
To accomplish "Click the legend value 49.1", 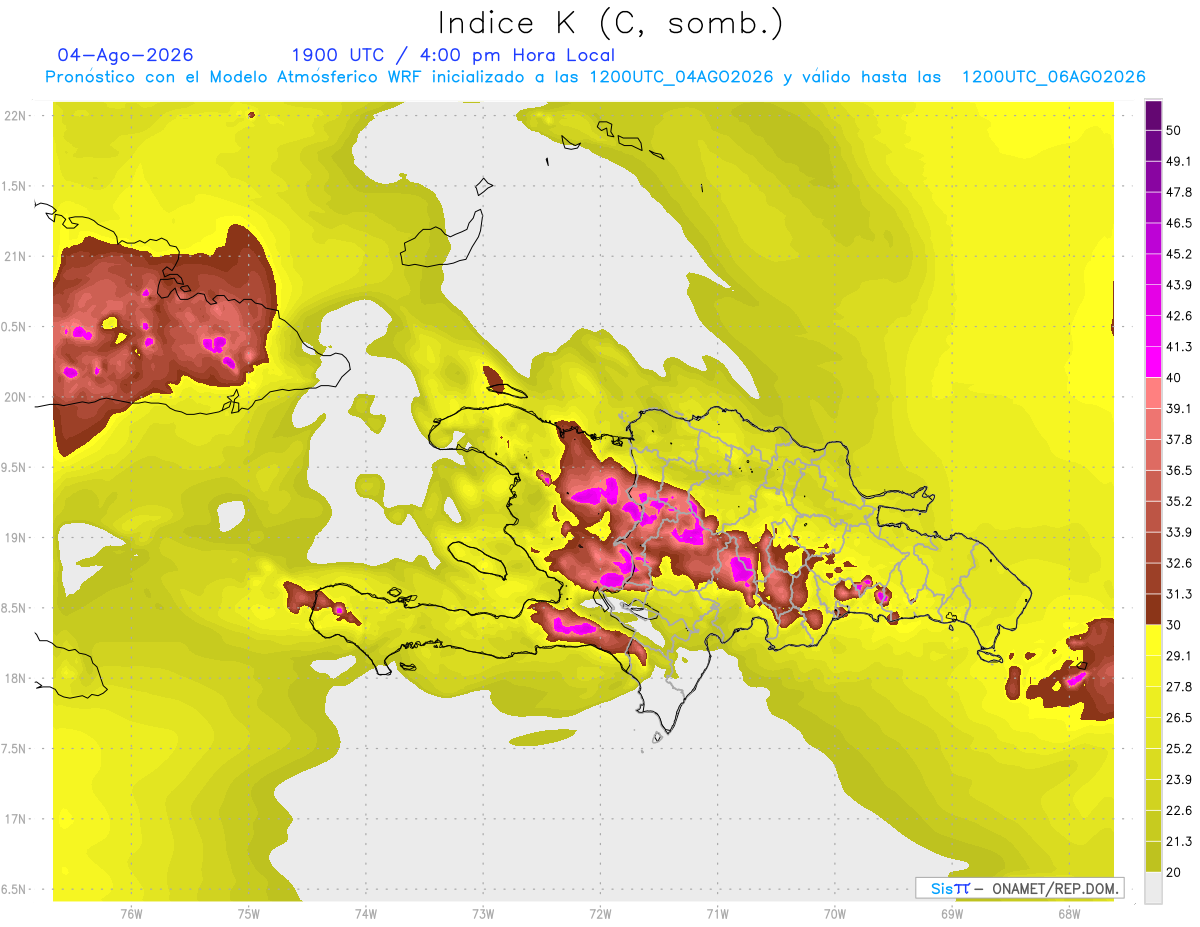I will point(1180,162).
